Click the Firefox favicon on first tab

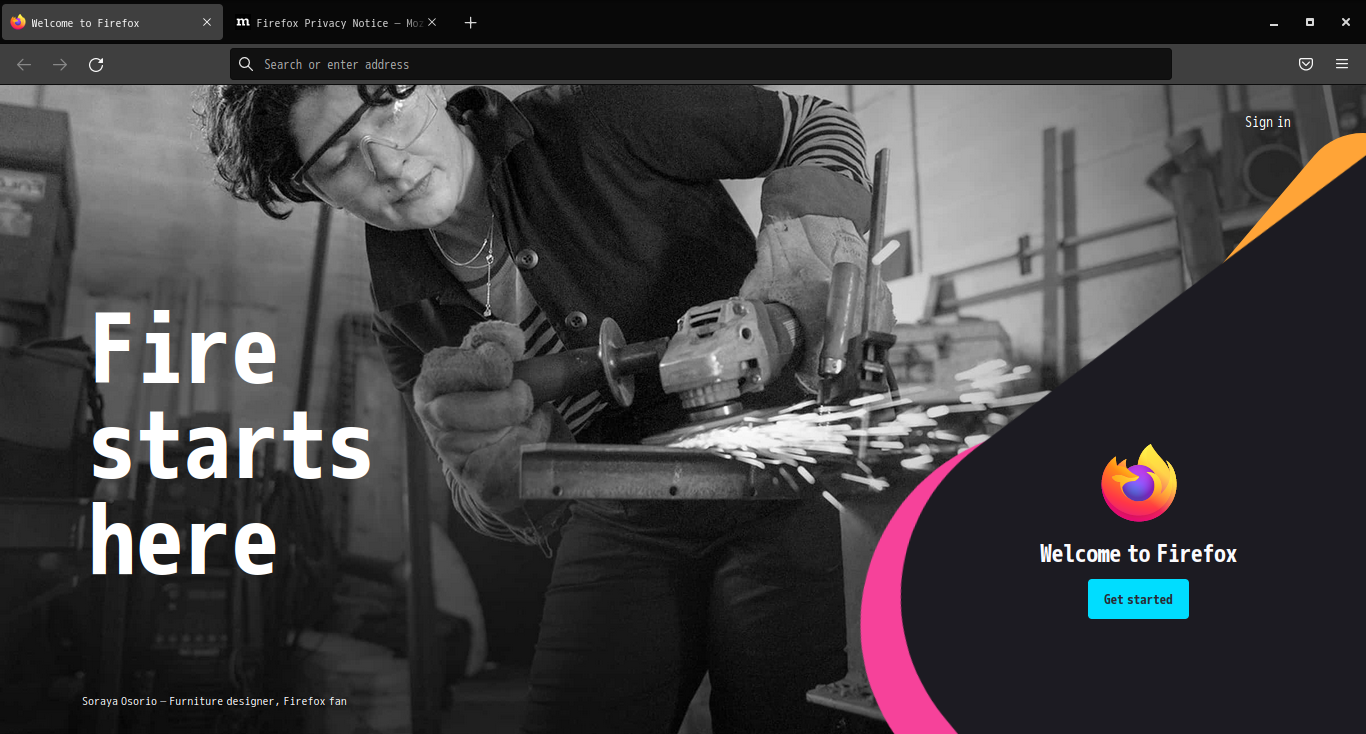[x=18, y=22]
